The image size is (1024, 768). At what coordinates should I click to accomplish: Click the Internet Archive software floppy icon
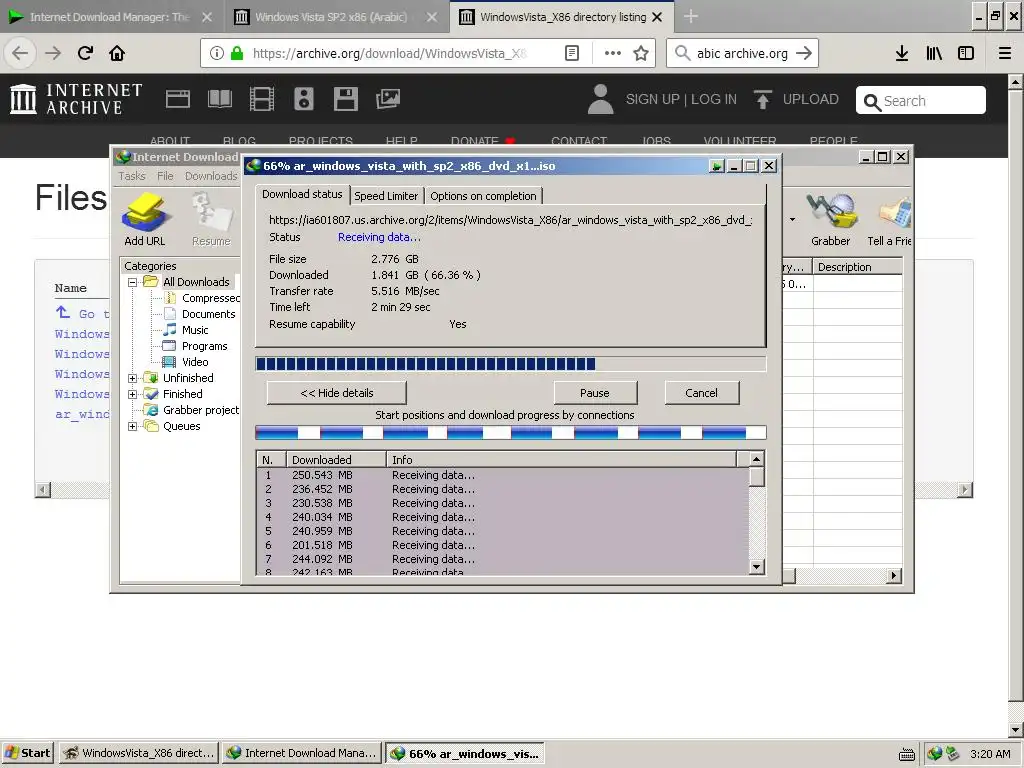click(345, 99)
